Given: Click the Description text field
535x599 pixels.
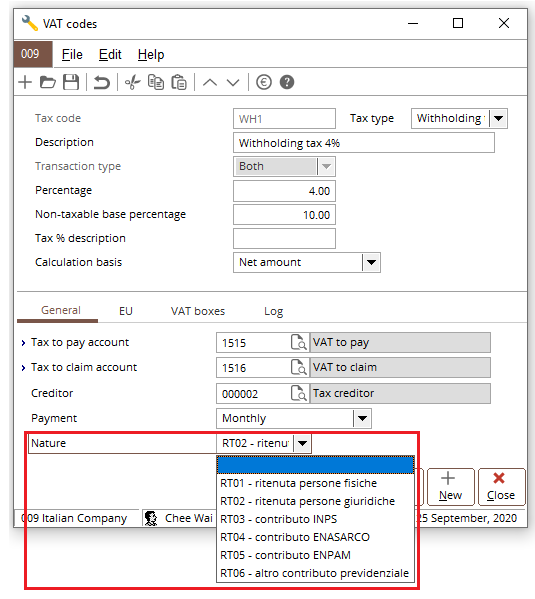Looking at the screenshot, I should (364, 143).
